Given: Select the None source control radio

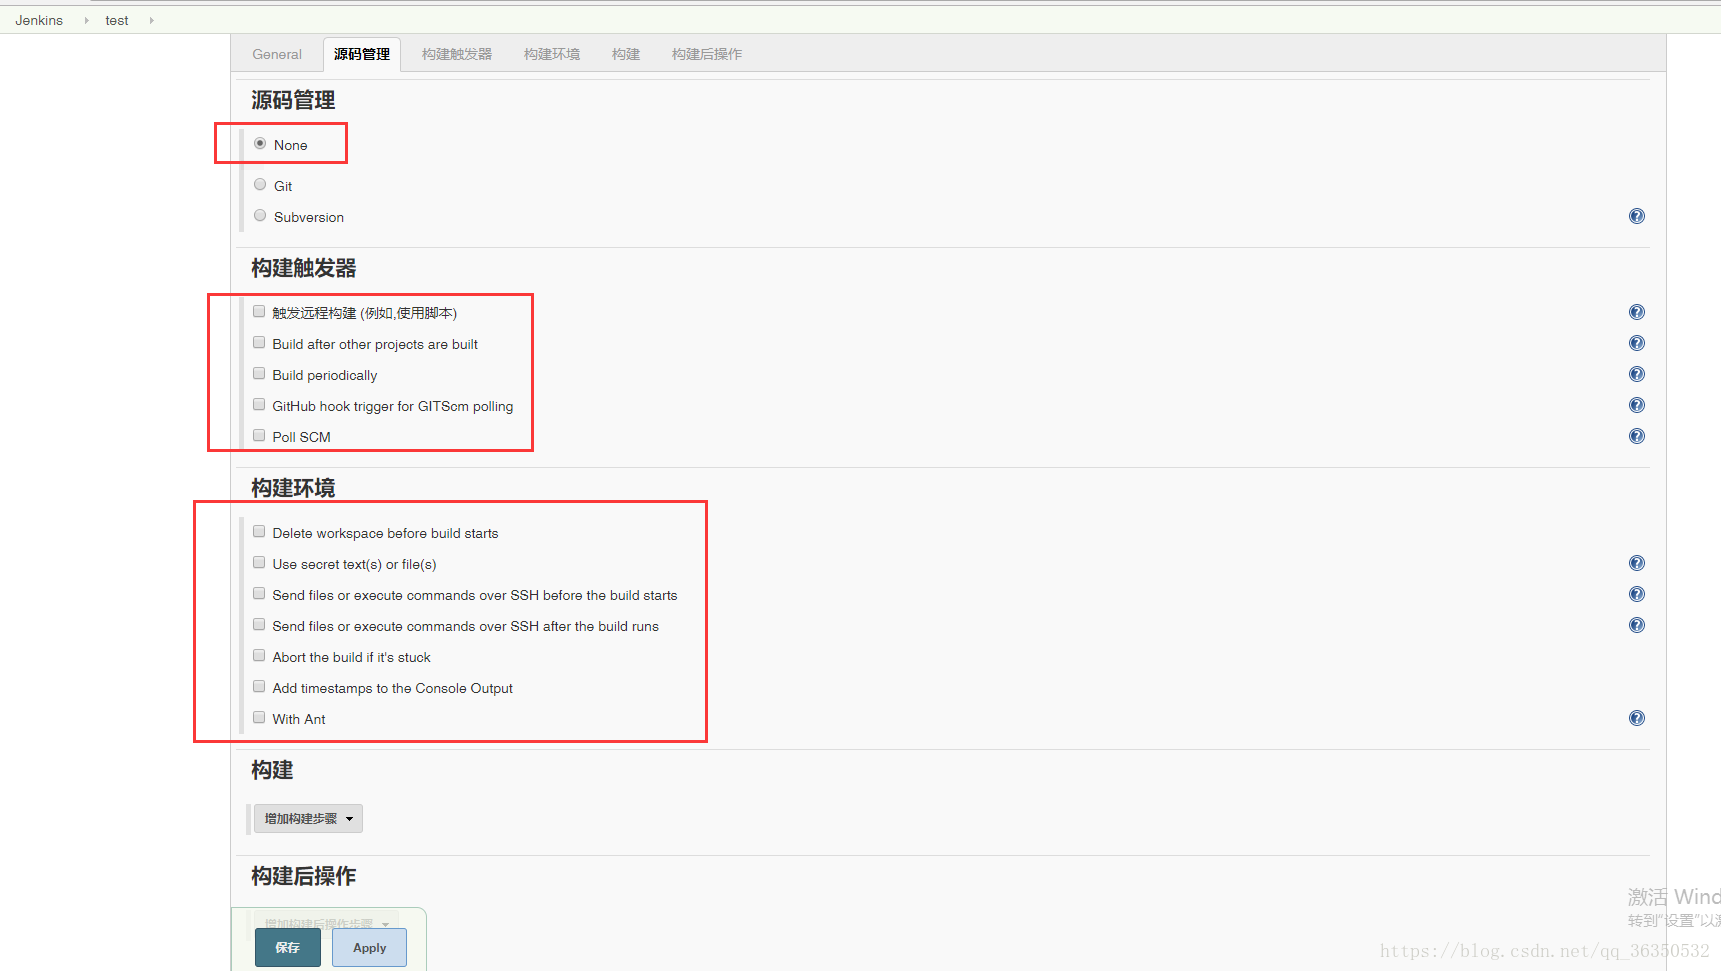Looking at the screenshot, I should tap(260, 144).
